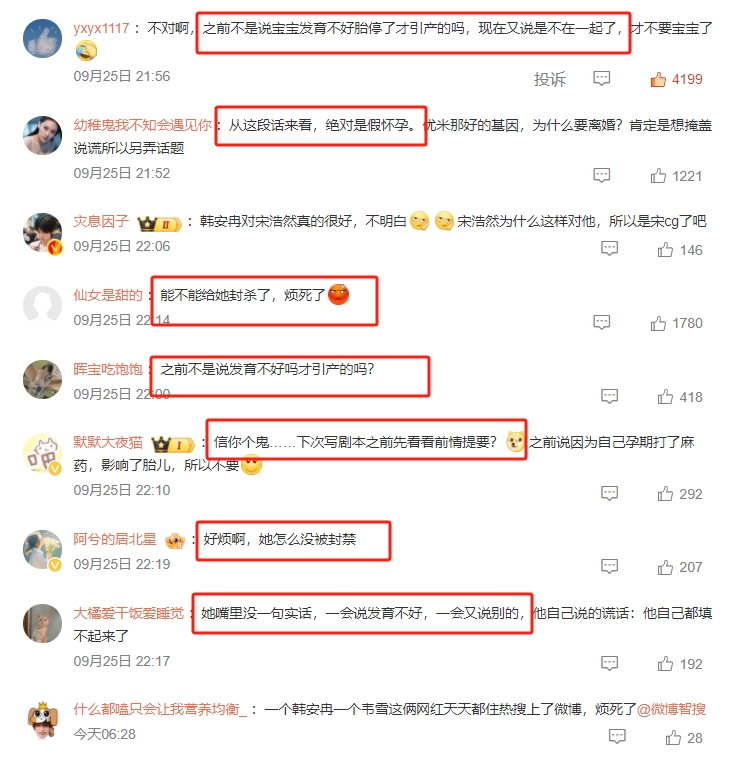Click the @微博智搜 mention link
730x759 pixels.
(x=671, y=710)
